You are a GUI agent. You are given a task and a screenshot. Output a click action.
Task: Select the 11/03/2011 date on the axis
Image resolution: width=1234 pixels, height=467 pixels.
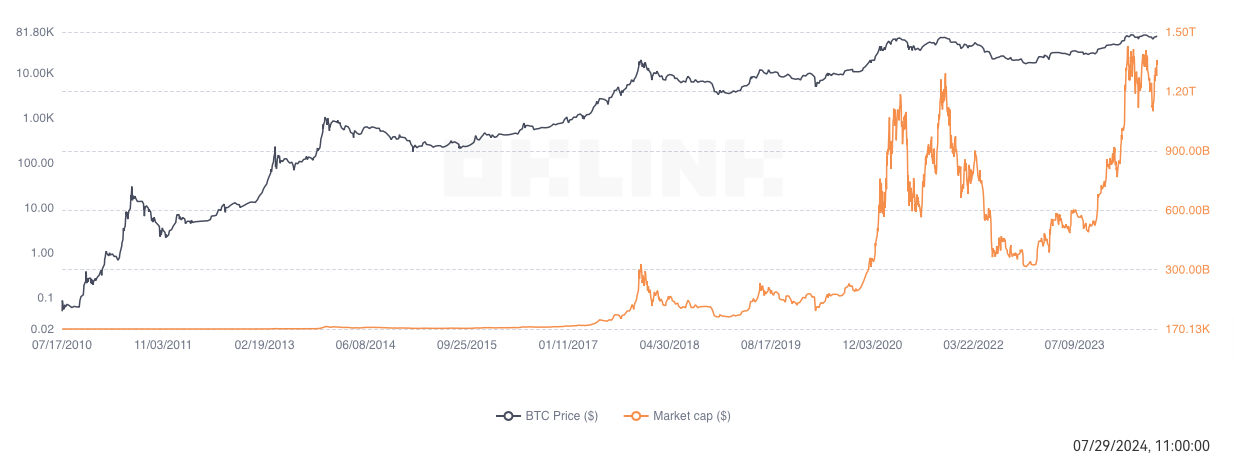(163, 345)
